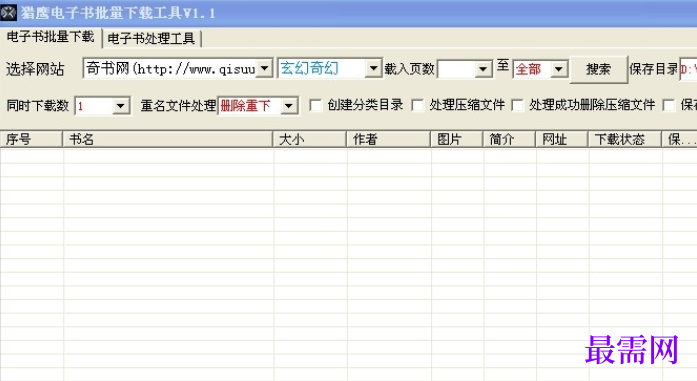697x381 pixels.
Task: Sort by 下载状态 column header
Action: 625,140
